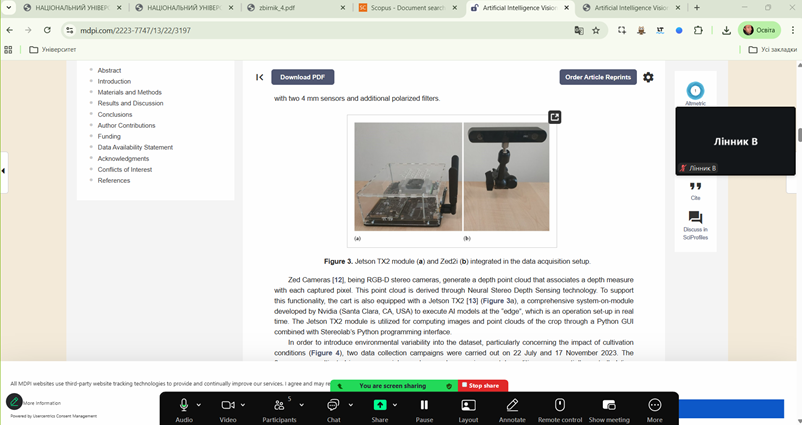Viewport: 802px width, 425px height.
Task: Click Discuss in SciProfiles icon
Action: (x=695, y=217)
